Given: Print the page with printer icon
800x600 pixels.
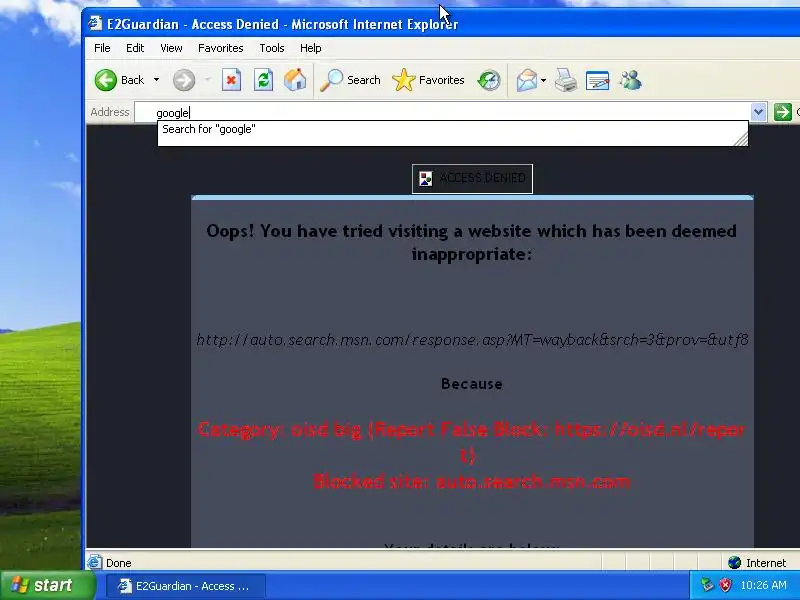Looking at the screenshot, I should (x=566, y=80).
